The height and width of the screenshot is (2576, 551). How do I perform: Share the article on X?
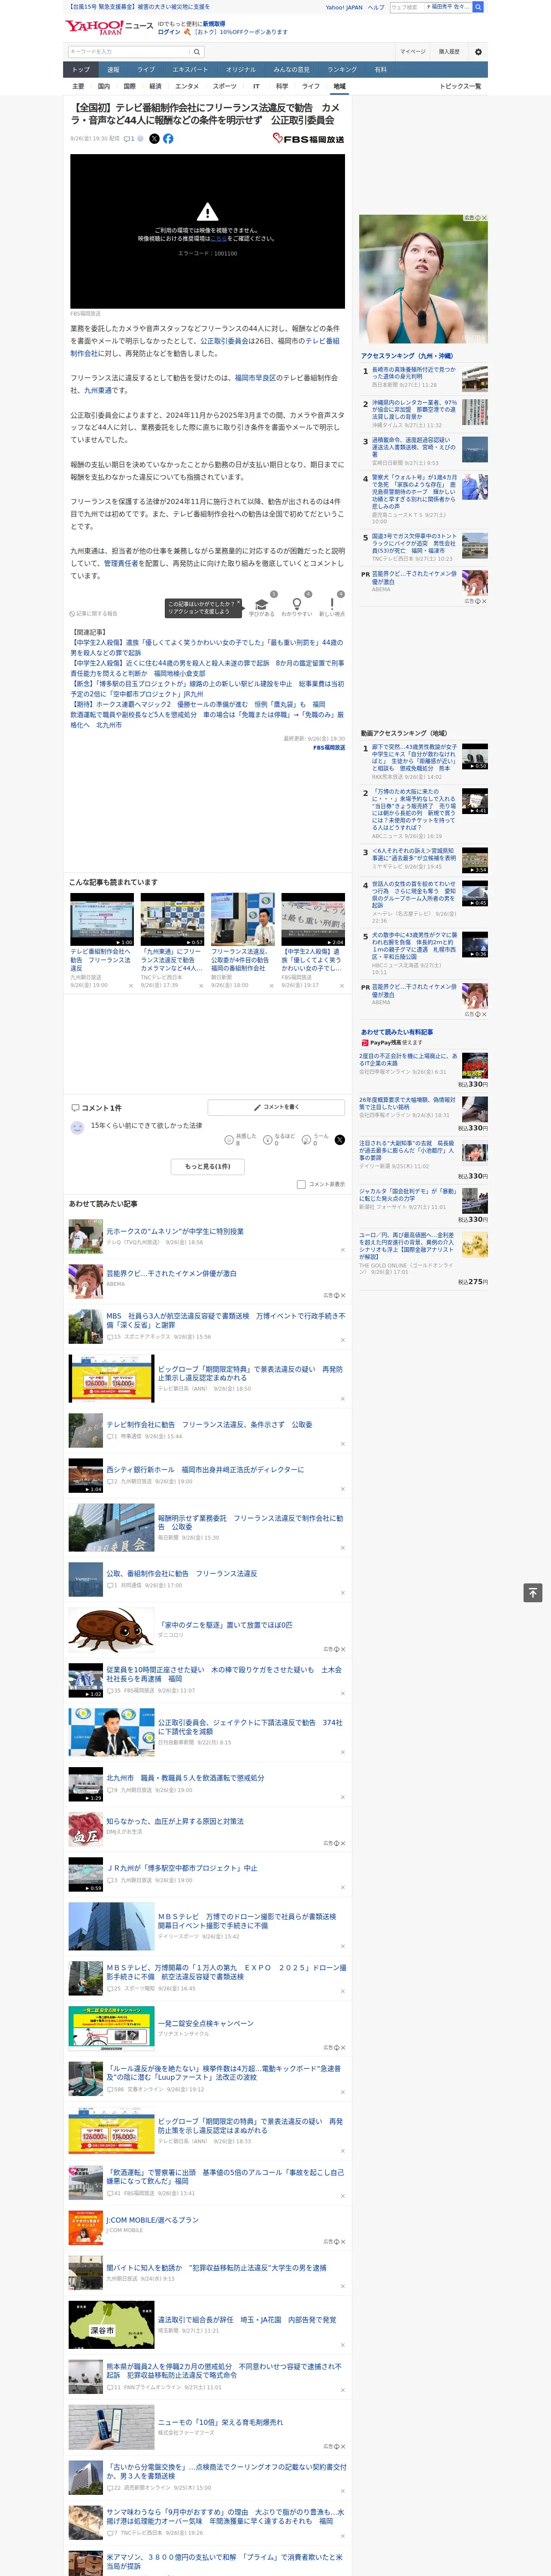154,139
